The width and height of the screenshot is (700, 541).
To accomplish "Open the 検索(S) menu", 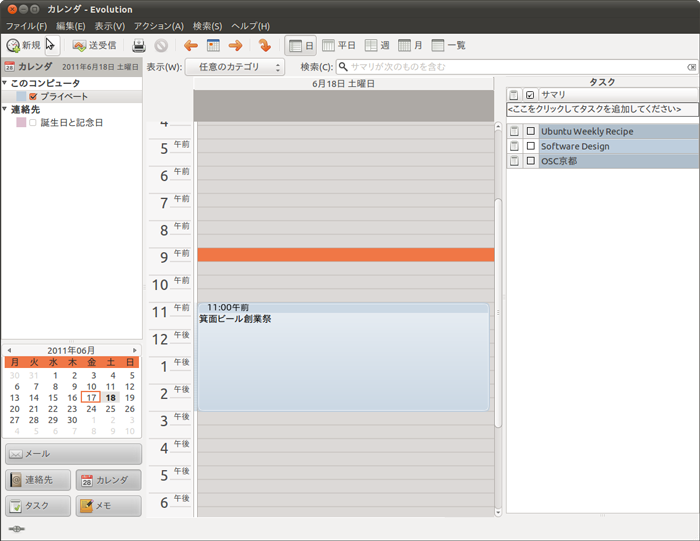I will [x=207, y=26].
